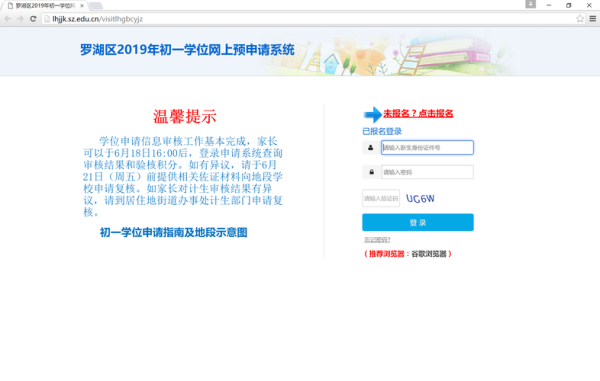
Task: Open the Chrome hamburger menu
Action: tap(593, 18)
